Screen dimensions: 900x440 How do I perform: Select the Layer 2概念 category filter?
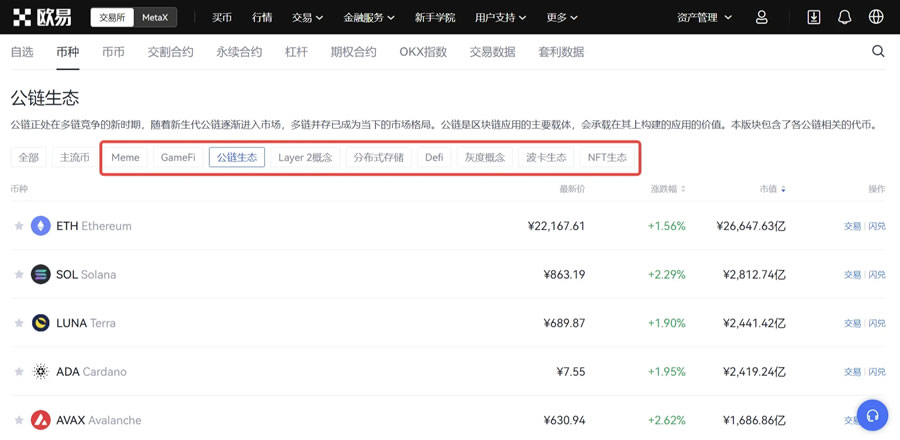pyautogui.click(x=305, y=157)
